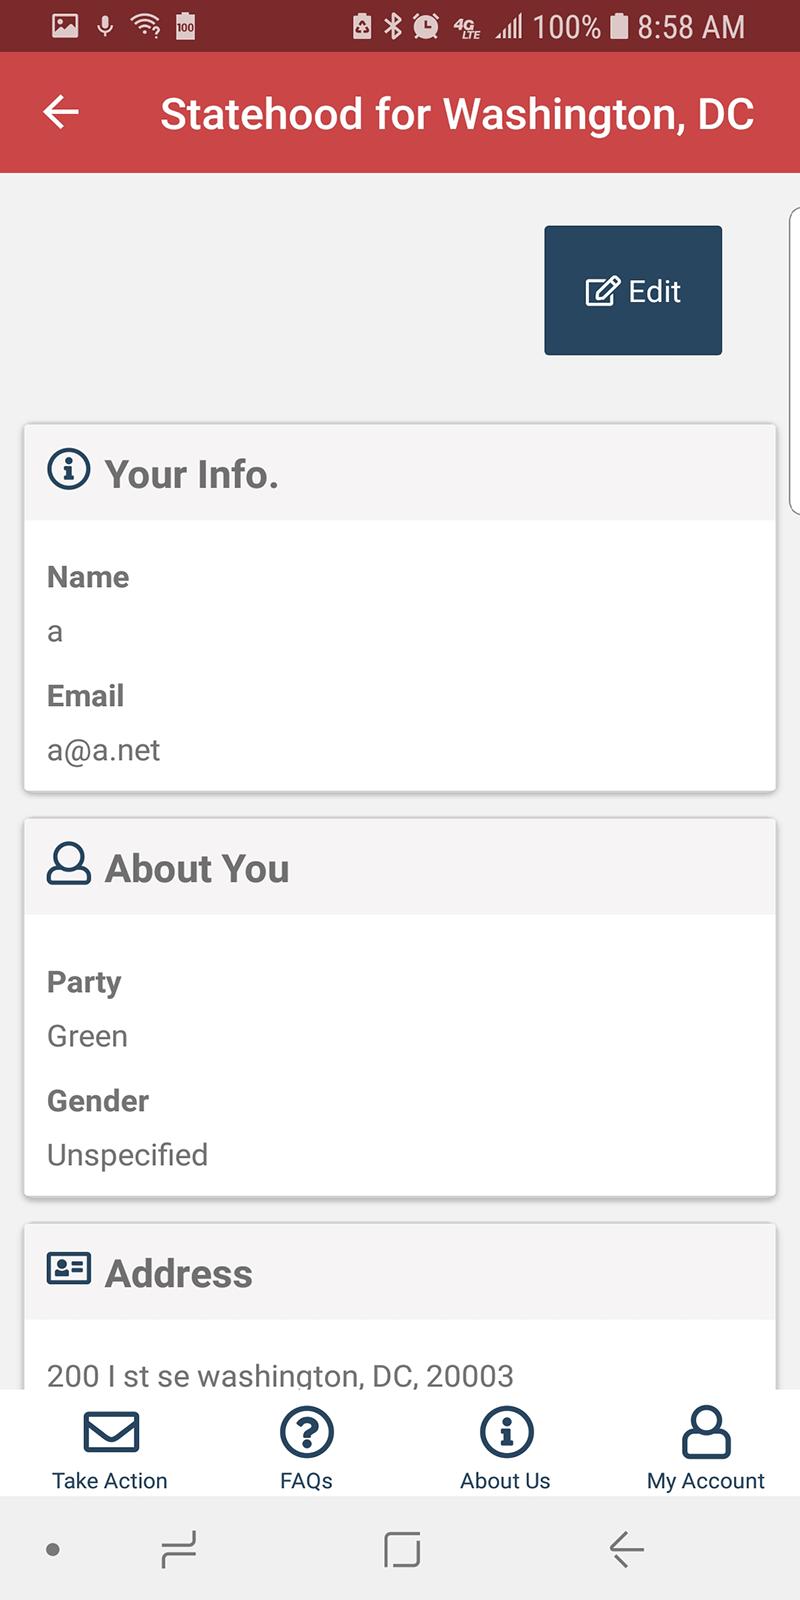The image size is (800, 1600).
Task: Click the ID card icon beside Address
Action: [x=69, y=1268]
